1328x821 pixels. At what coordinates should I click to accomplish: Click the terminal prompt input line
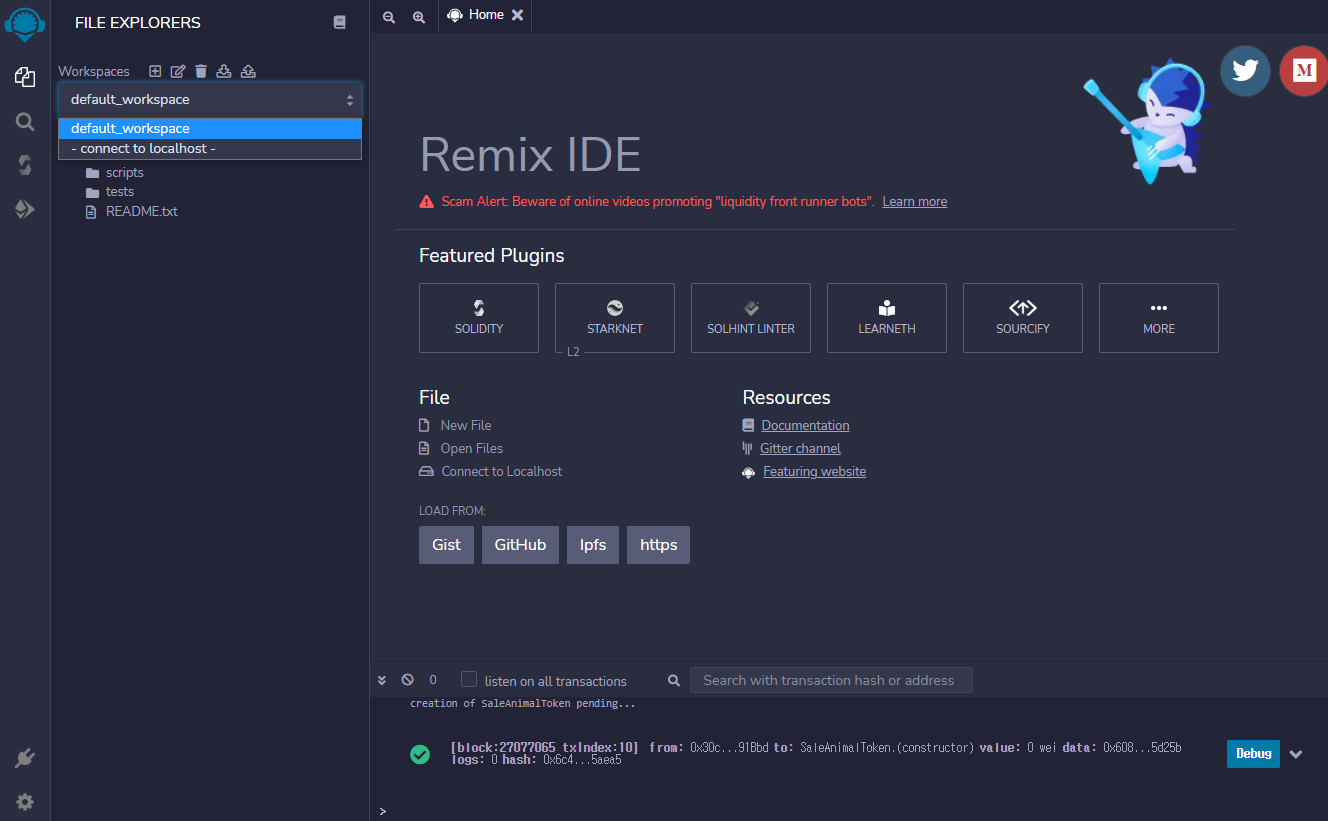point(850,811)
